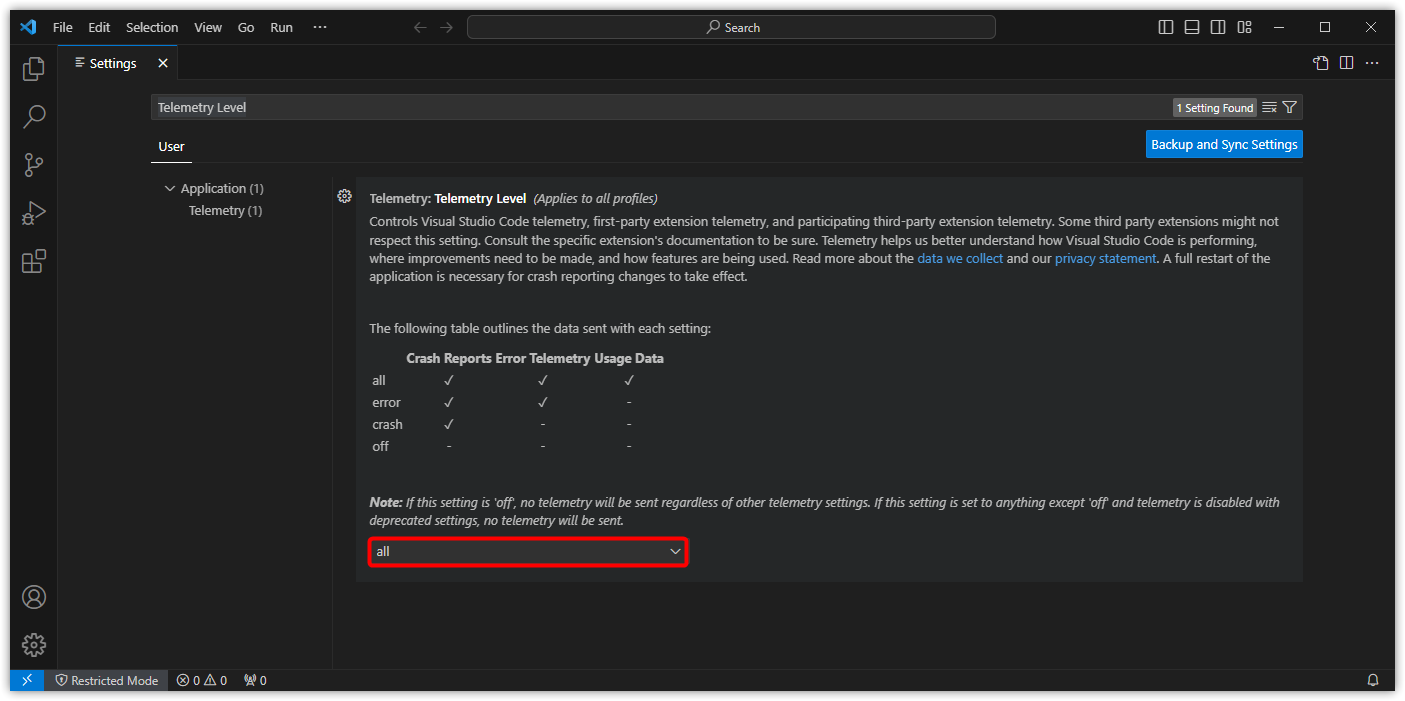1405x701 pixels.
Task: Click the filter icon in the settings search bar
Action: pyautogui.click(x=1289, y=107)
